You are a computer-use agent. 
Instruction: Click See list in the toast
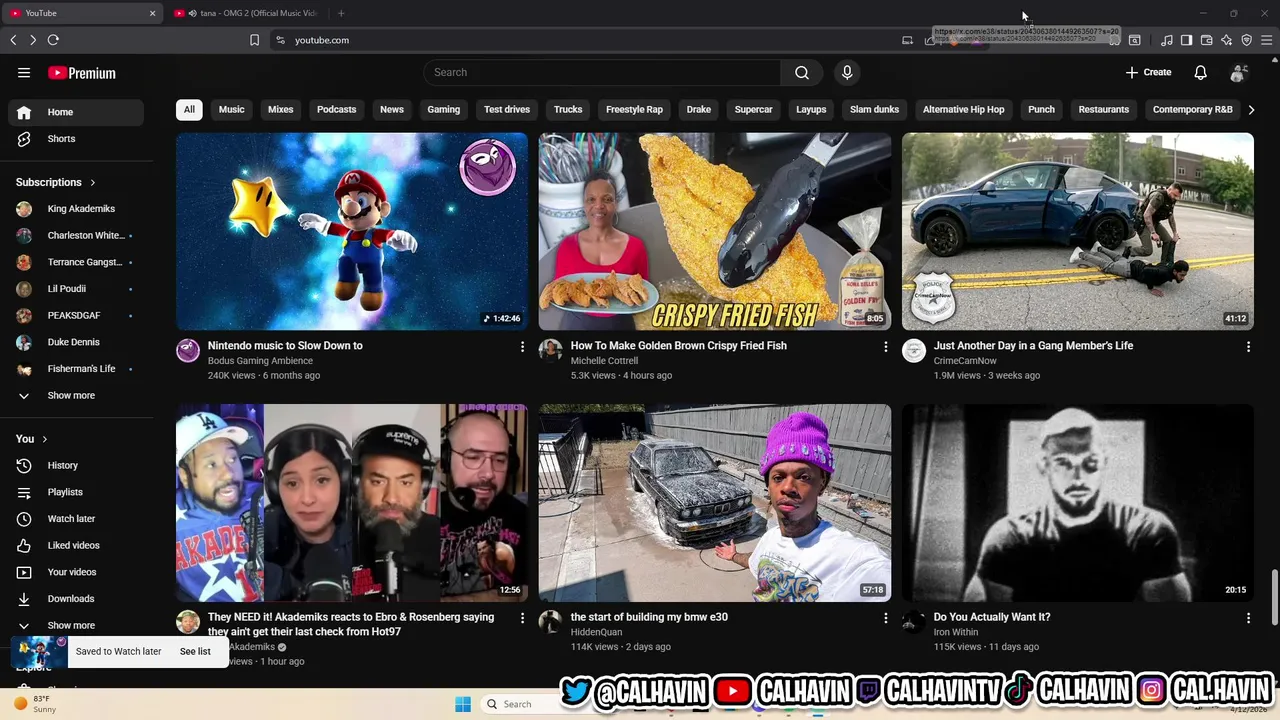195,651
